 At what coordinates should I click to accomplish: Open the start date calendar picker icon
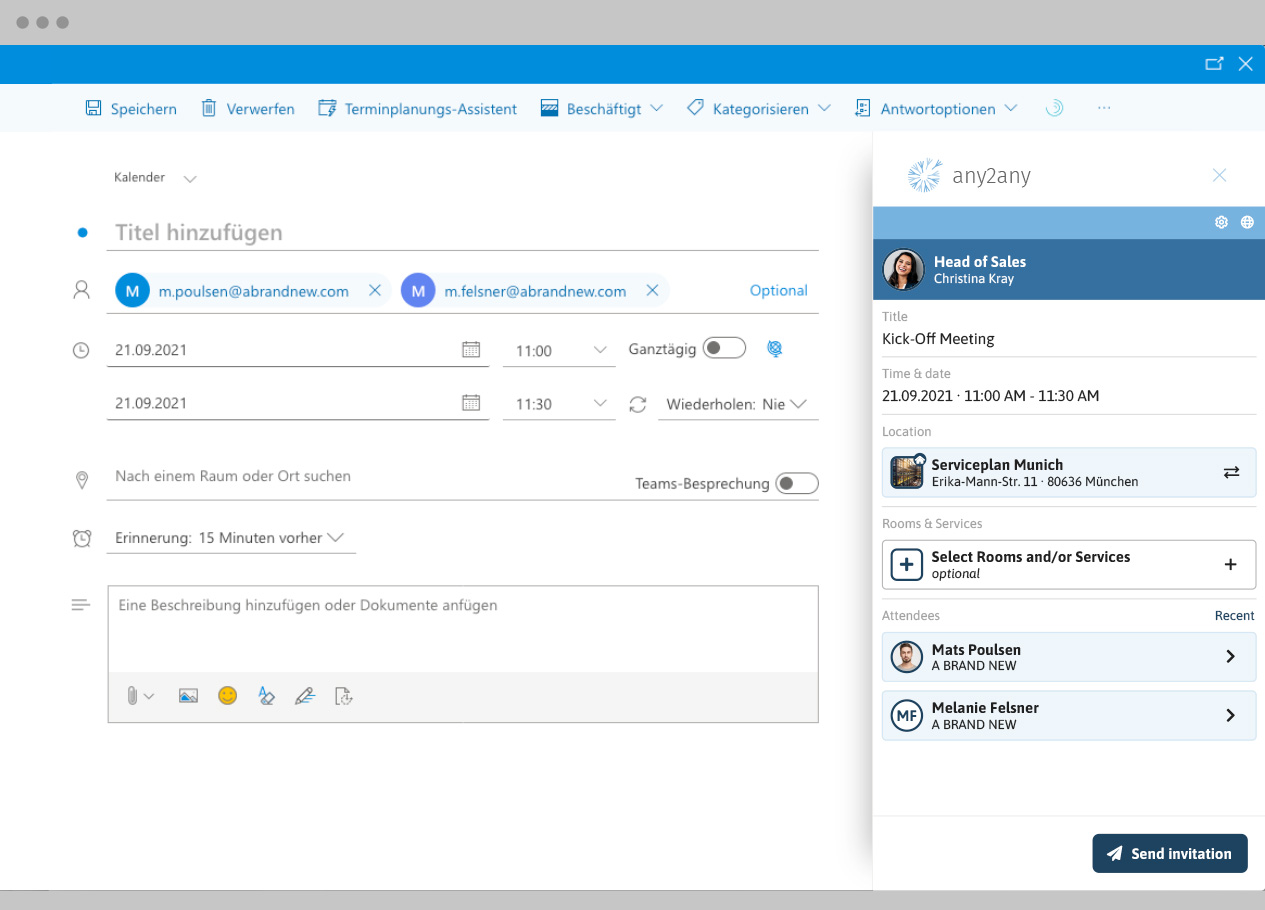(x=471, y=350)
